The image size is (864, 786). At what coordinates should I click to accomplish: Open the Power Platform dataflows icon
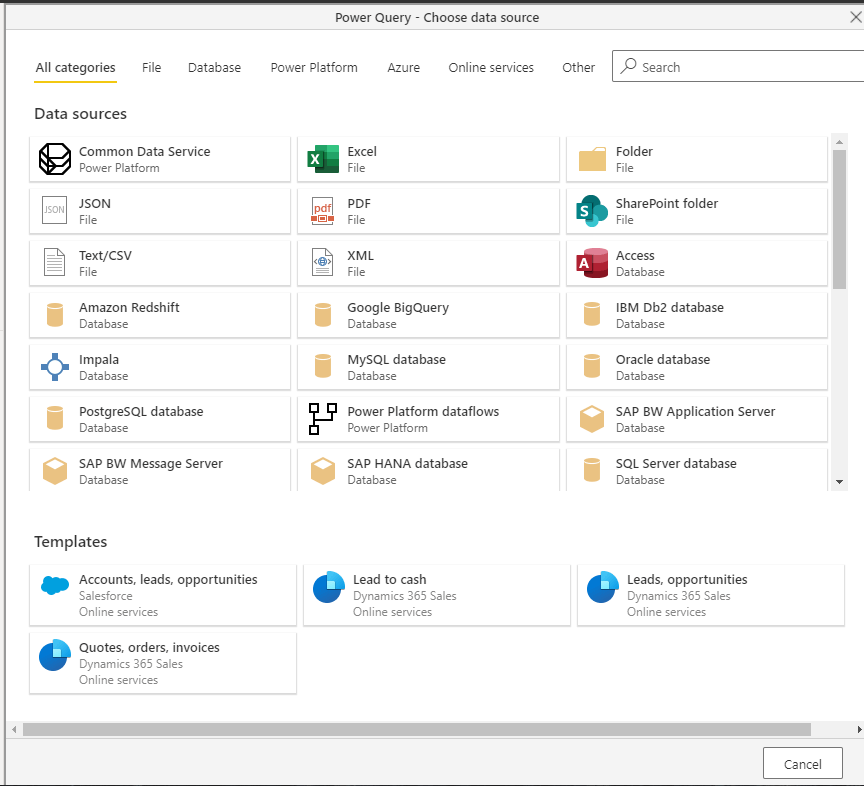coord(322,419)
